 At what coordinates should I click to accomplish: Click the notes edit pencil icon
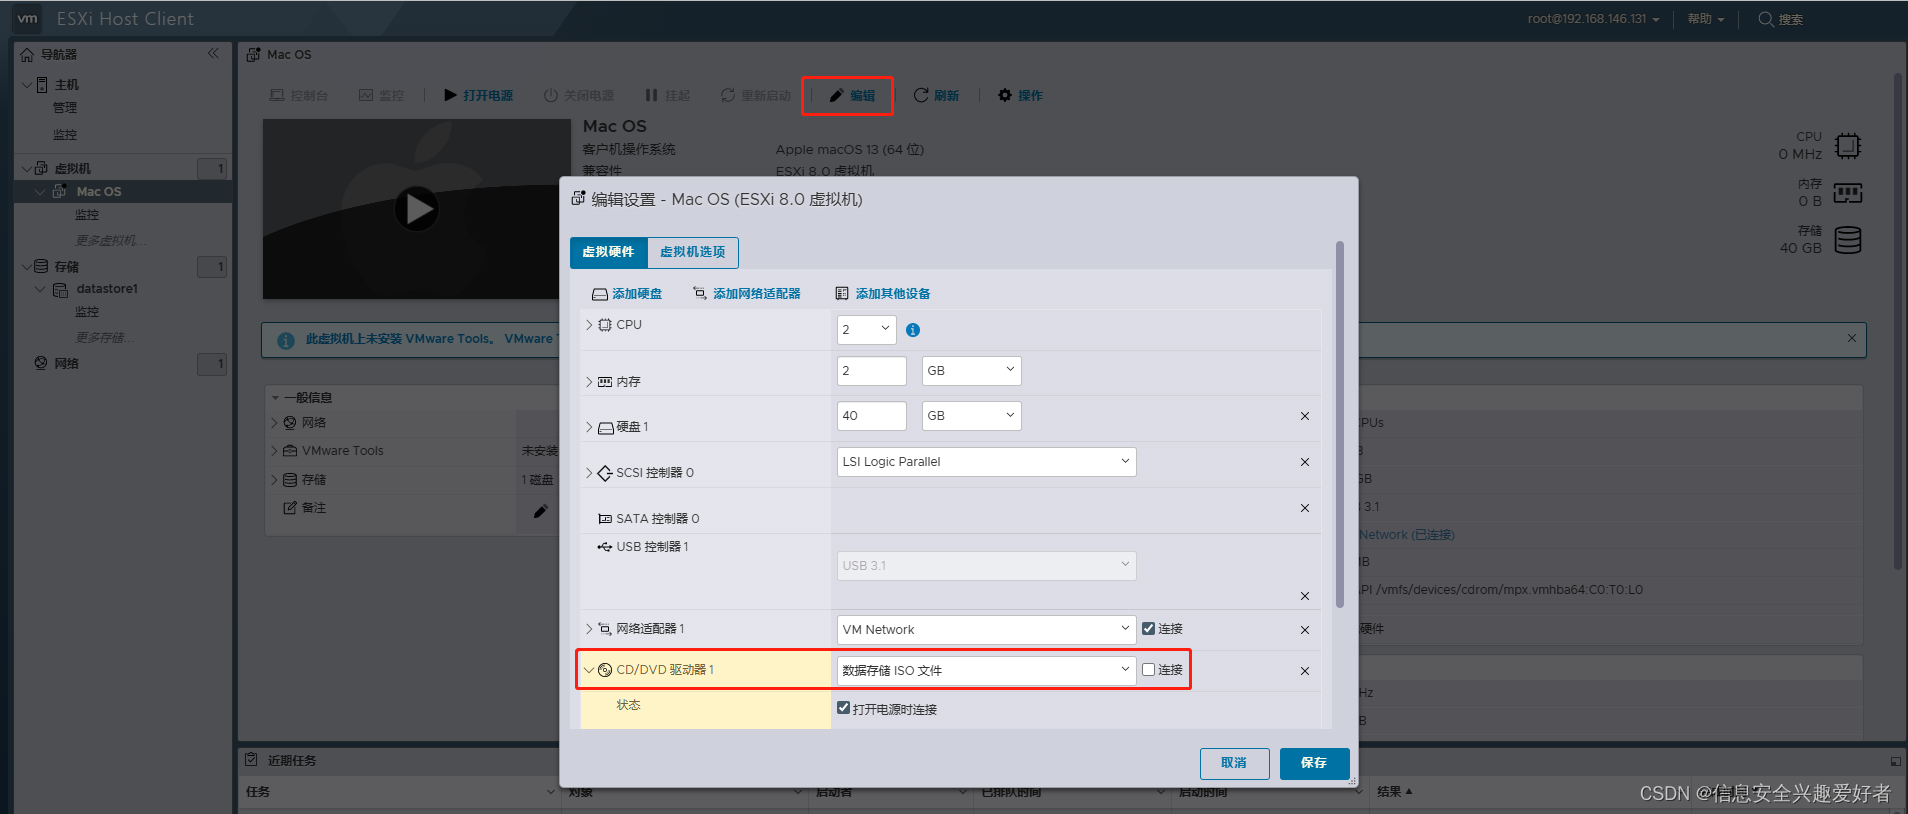[x=540, y=511]
